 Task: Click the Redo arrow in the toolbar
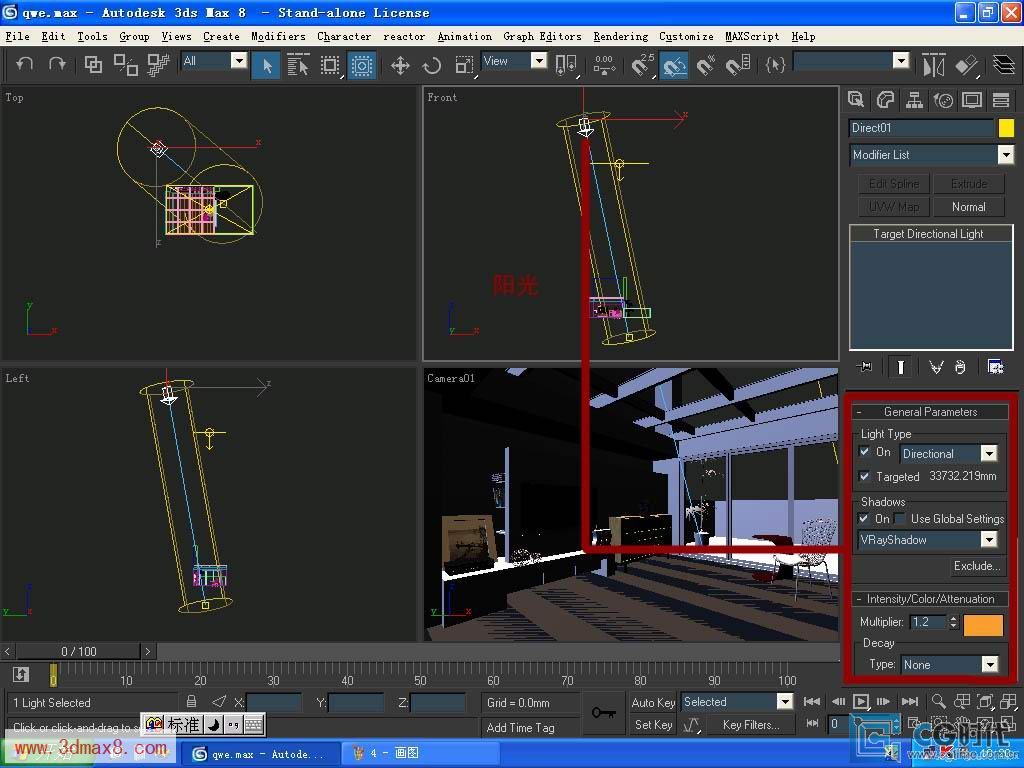tap(57, 64)
